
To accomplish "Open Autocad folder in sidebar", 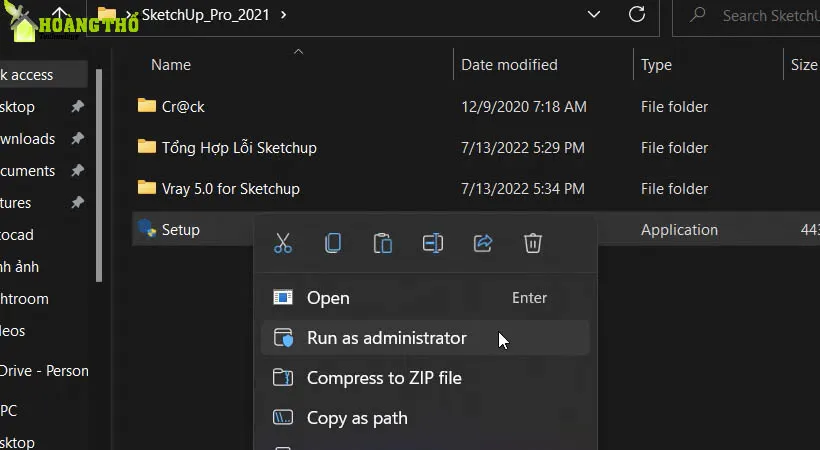I will click(17, 234).
